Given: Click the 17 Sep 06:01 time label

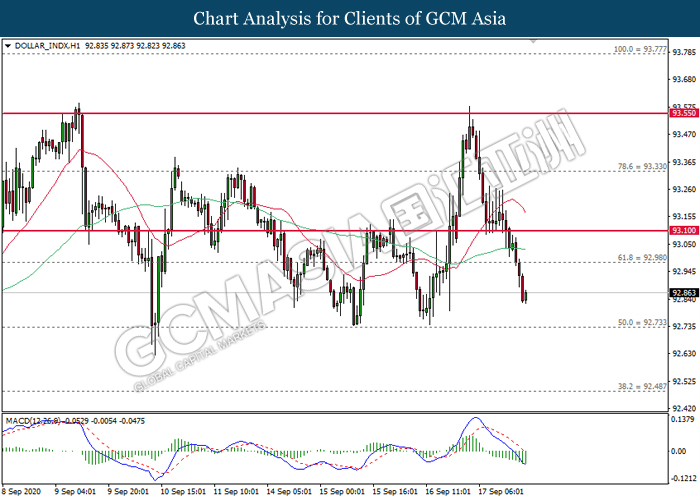Looking at the screenshot, I should [x=501, y=492].
